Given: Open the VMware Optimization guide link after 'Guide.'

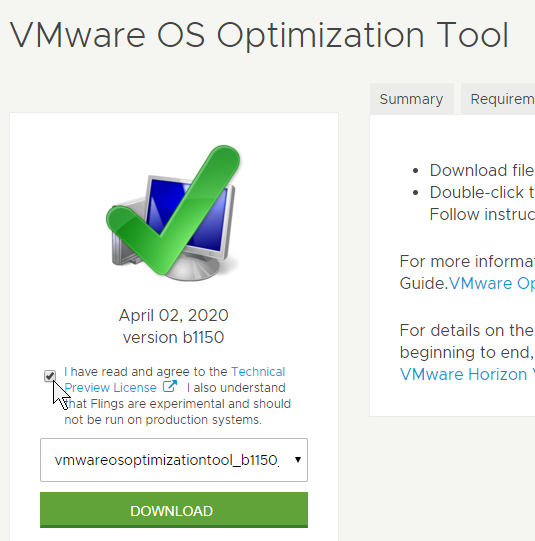Looking at the screenshot, I should coord(492,283).
